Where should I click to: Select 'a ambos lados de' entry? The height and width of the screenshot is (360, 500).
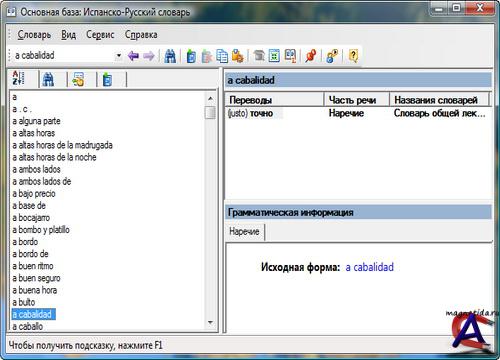[x=42, y=181]
